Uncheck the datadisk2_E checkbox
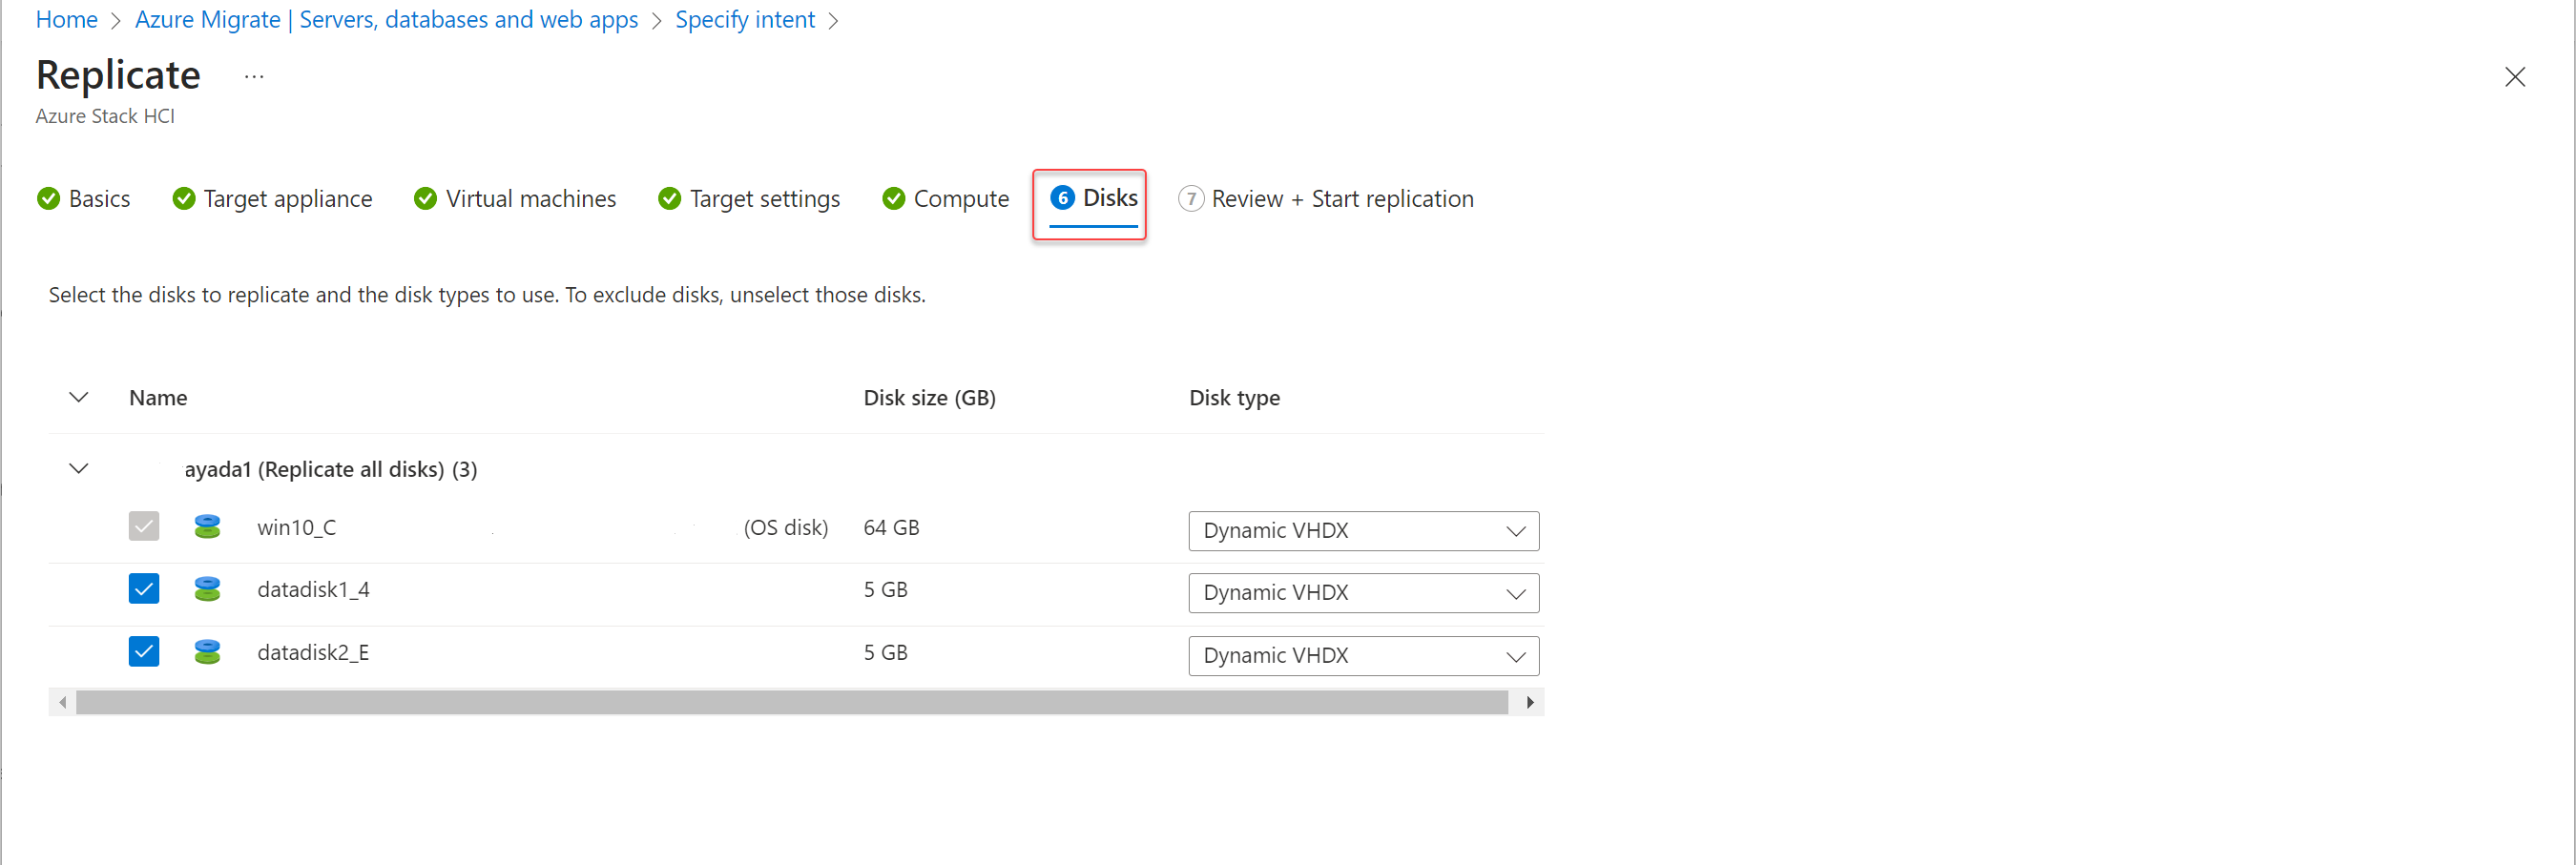The height and width of the screenshot is (865, 2576). (x=144, y=652)
